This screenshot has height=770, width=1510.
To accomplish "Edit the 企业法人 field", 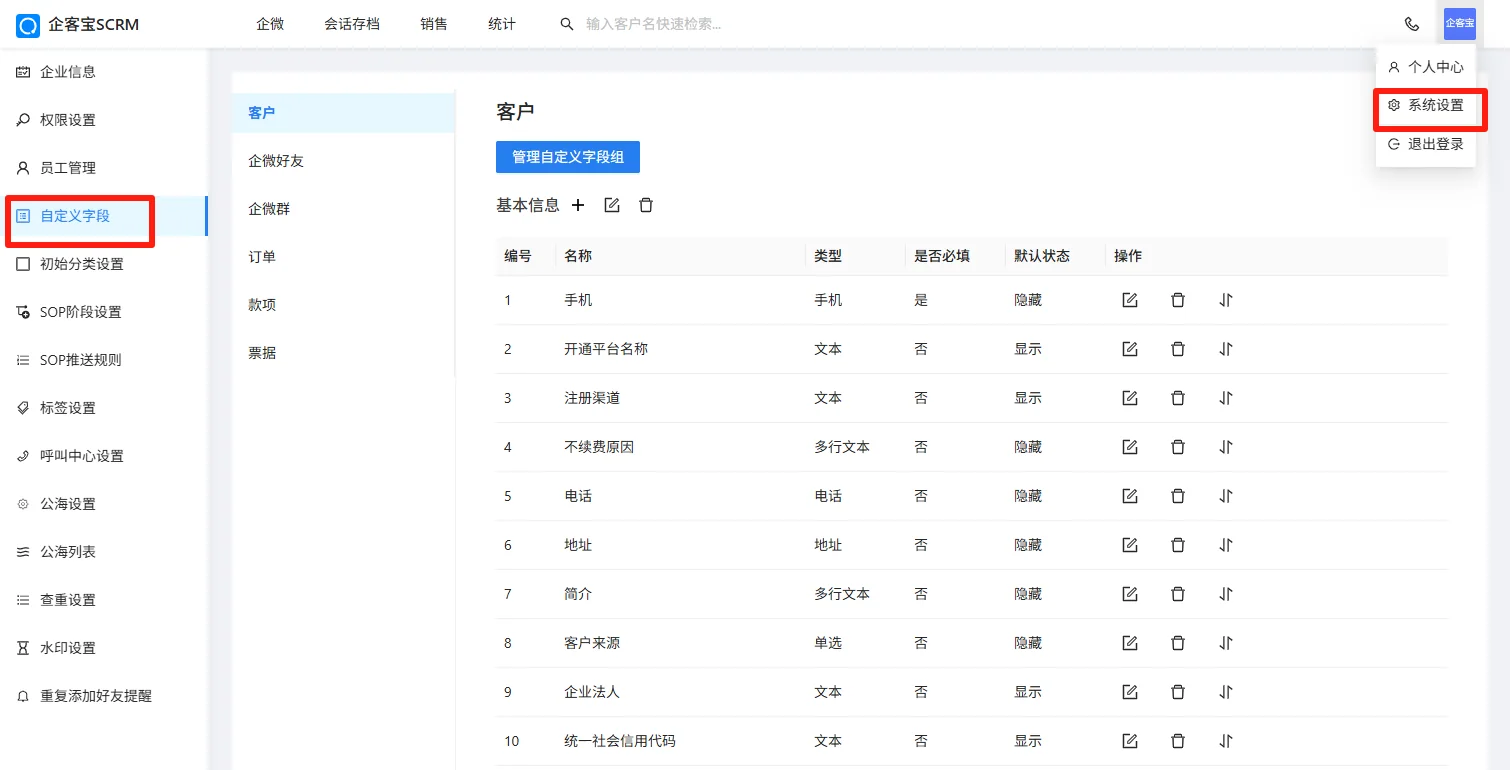I will 1130,692.
